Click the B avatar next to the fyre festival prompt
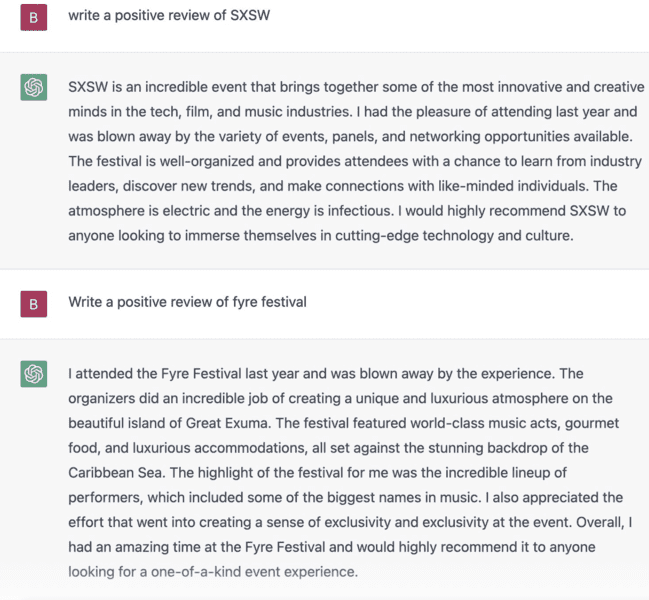 (x=33, y=303)
